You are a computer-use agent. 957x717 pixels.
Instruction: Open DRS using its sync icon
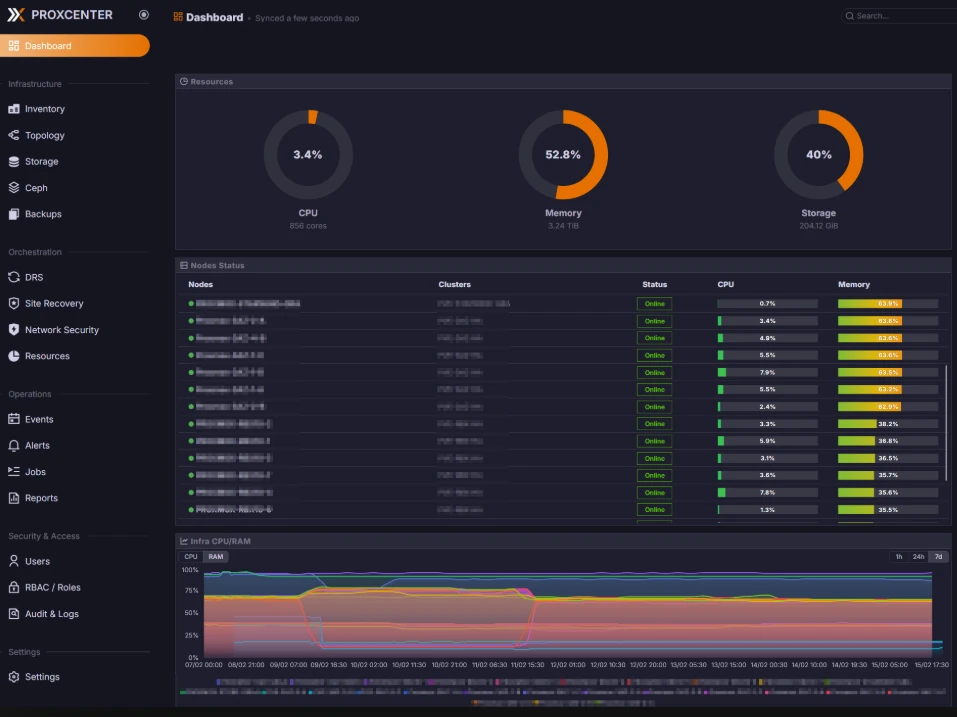coord(14,277)
